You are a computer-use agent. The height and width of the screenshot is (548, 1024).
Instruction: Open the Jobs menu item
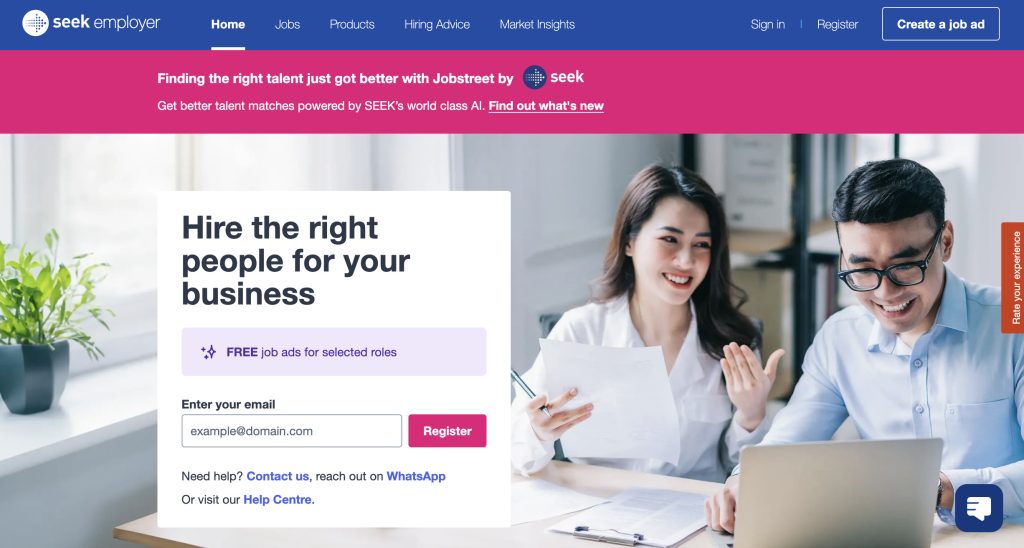pos(287,24)
